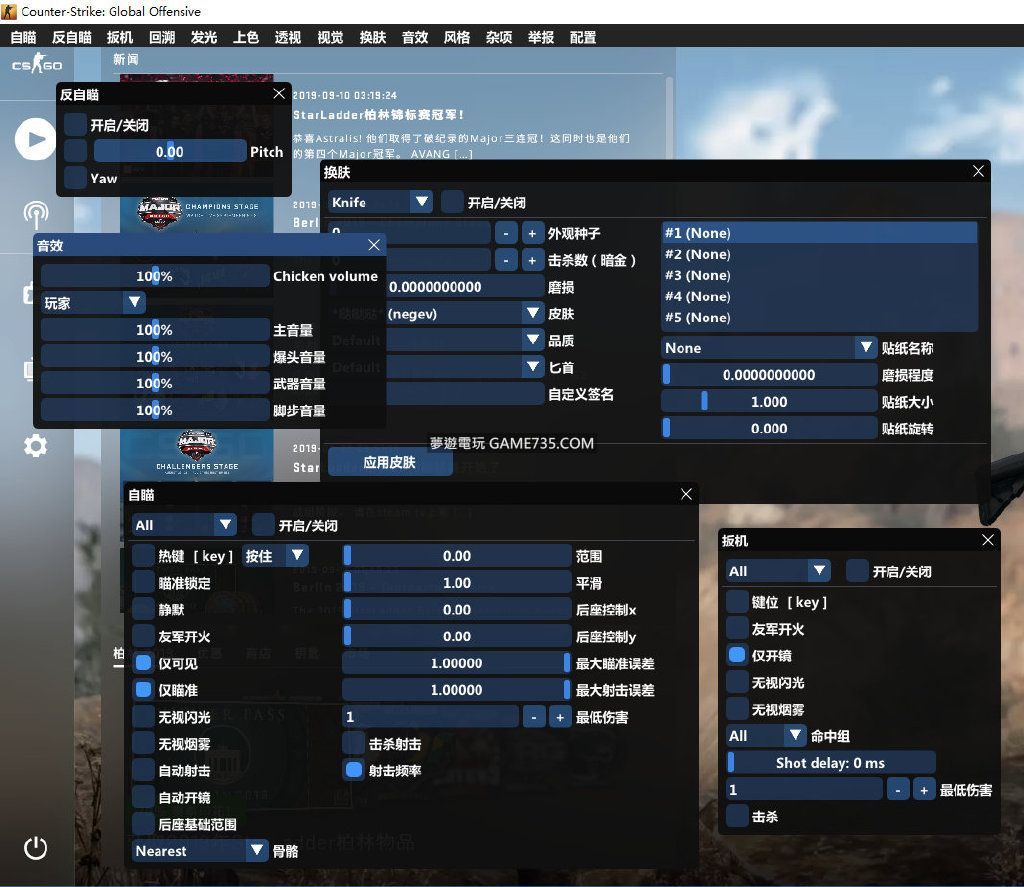
Task: Decrease 击杀数 with the minus button
Action: [506, 260]
